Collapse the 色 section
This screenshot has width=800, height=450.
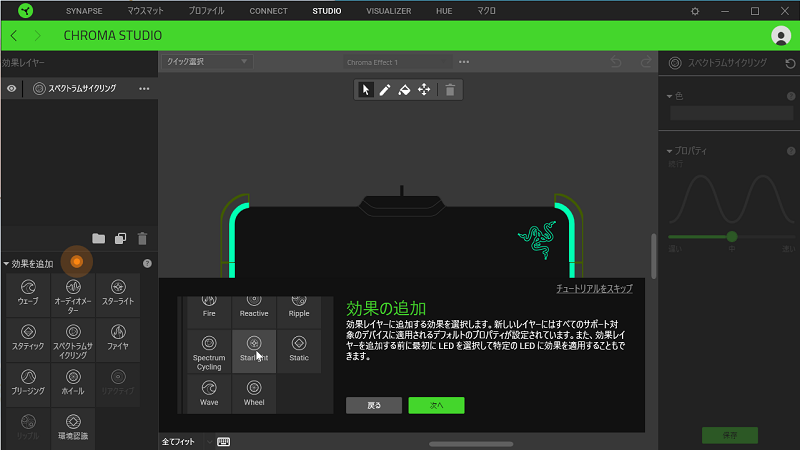[669, 96]
